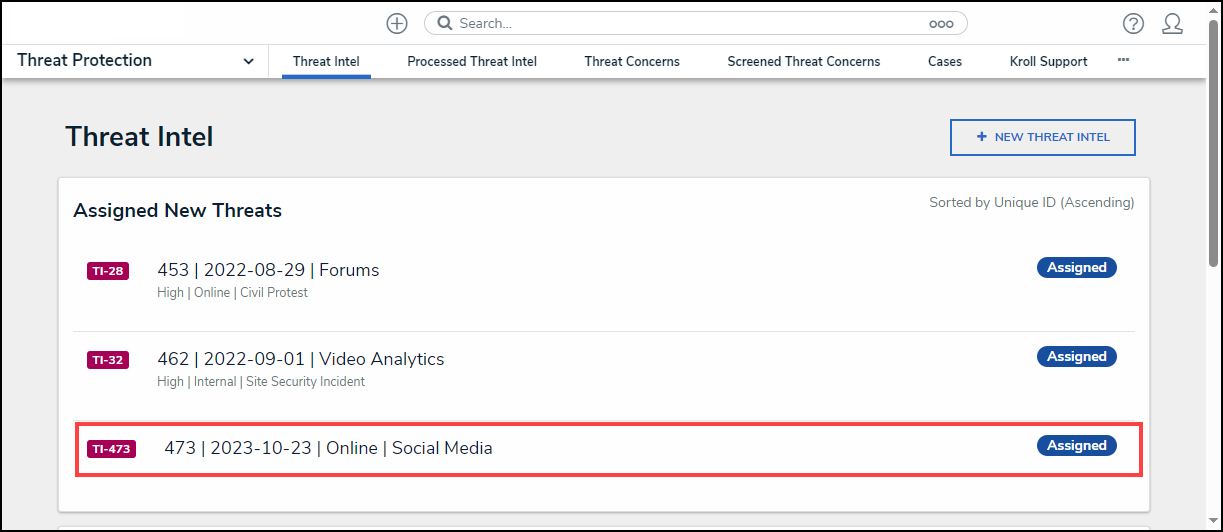Expand the Threat Protection dropdown
The image size is (1223, 532).
point(248,61)
